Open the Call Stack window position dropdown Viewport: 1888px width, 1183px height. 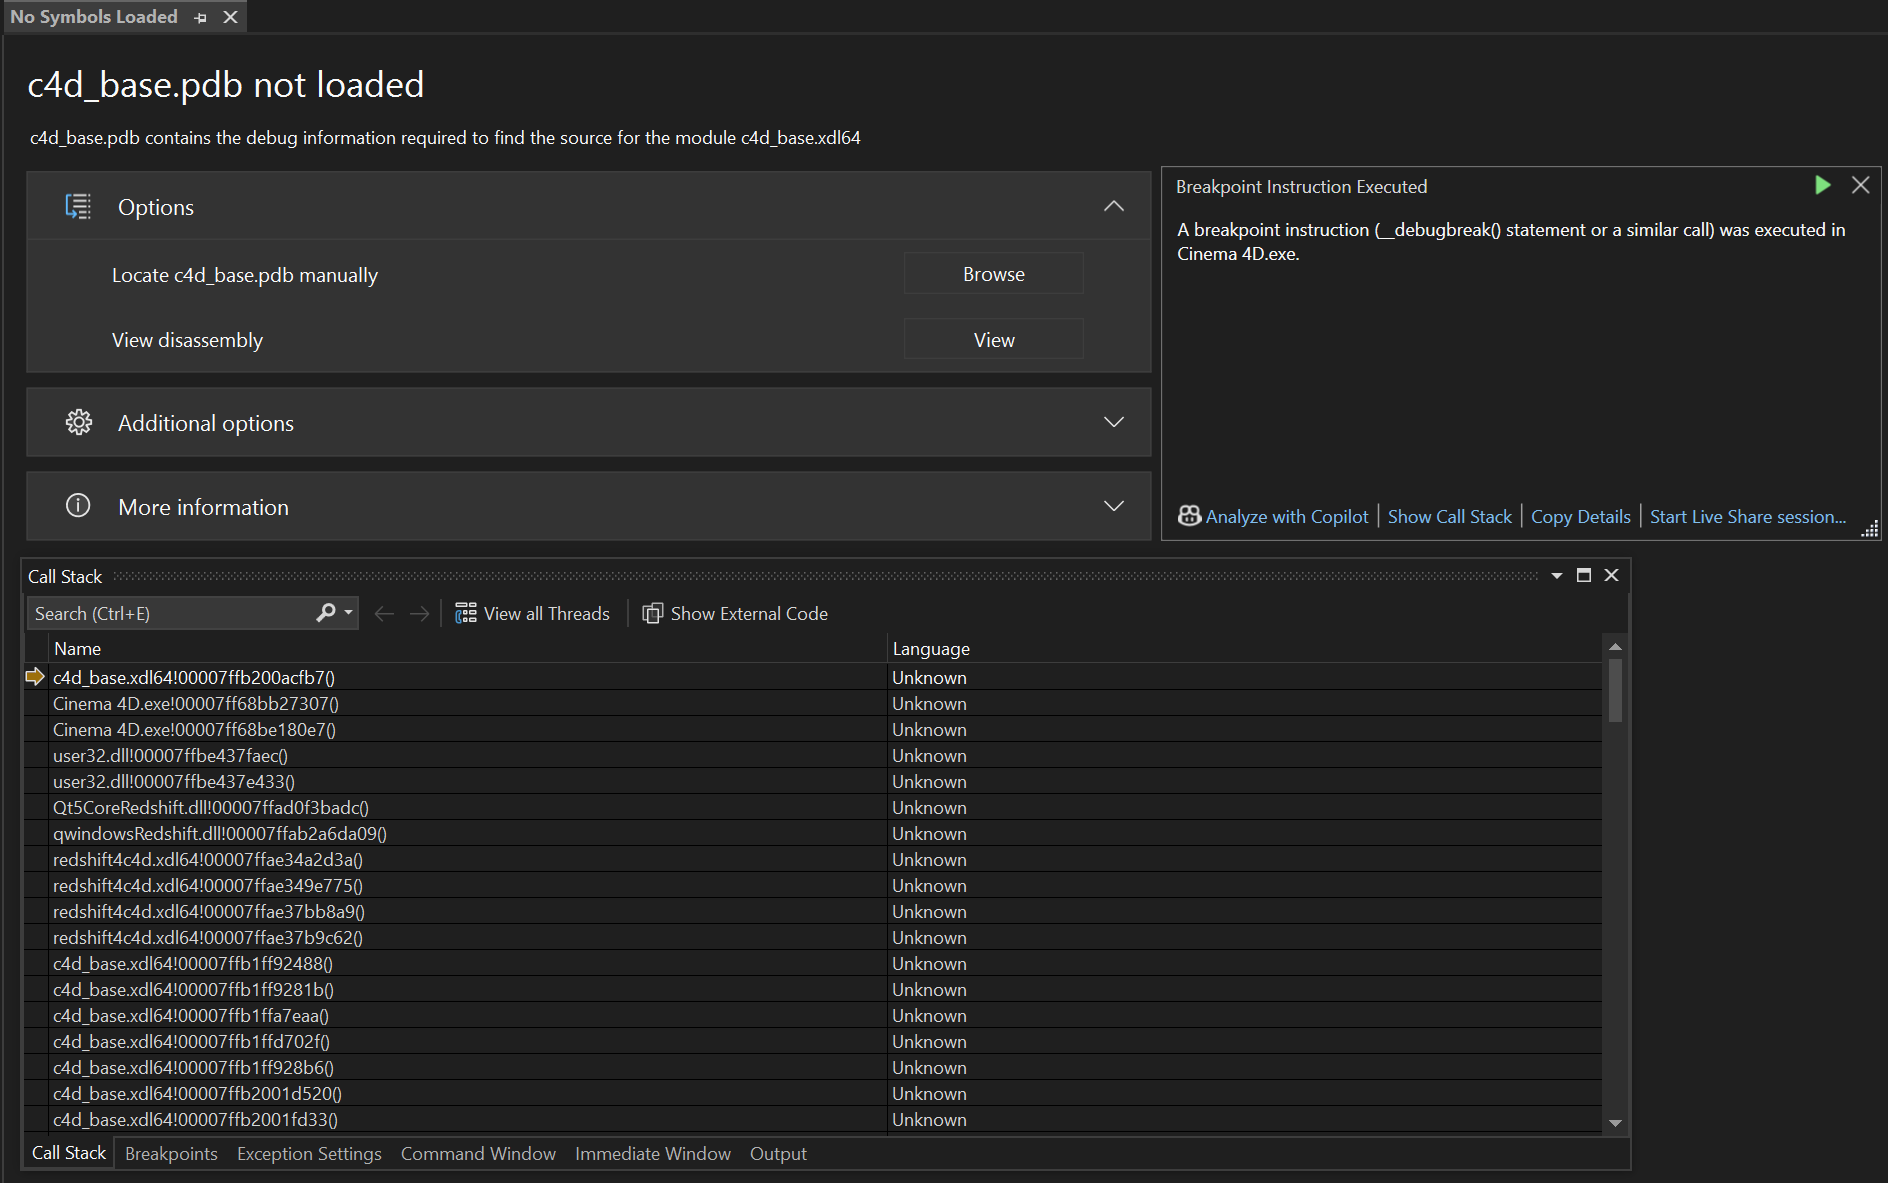point(1557,575)
